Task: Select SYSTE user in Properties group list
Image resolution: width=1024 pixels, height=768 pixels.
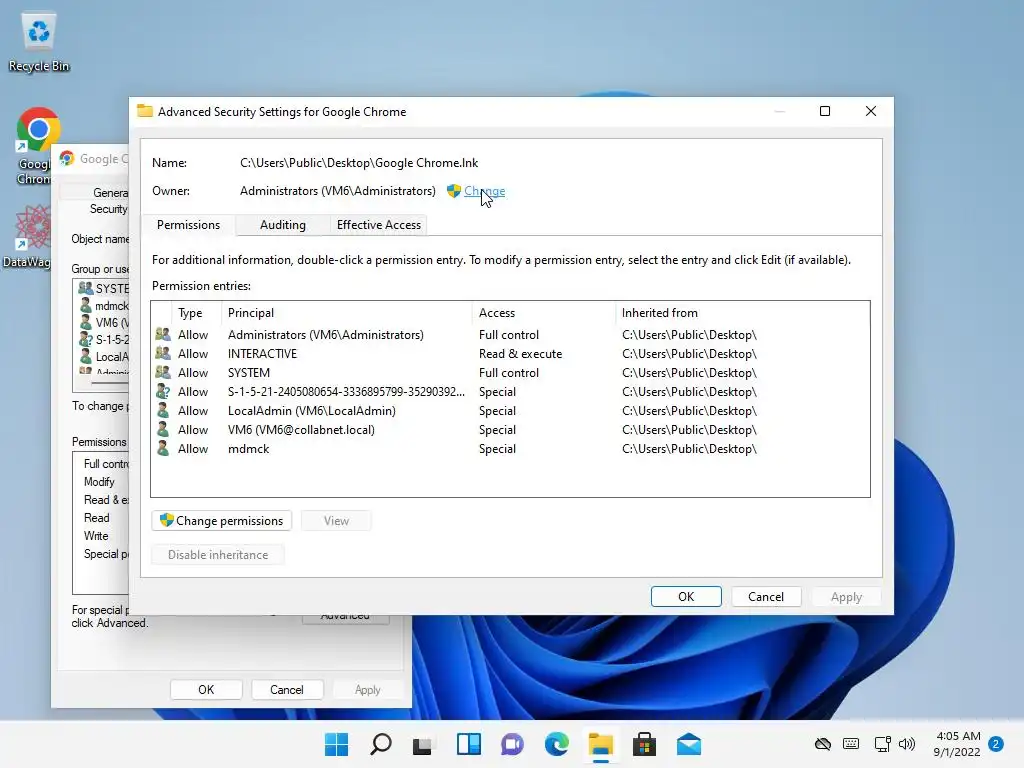Action: [103, 288]
